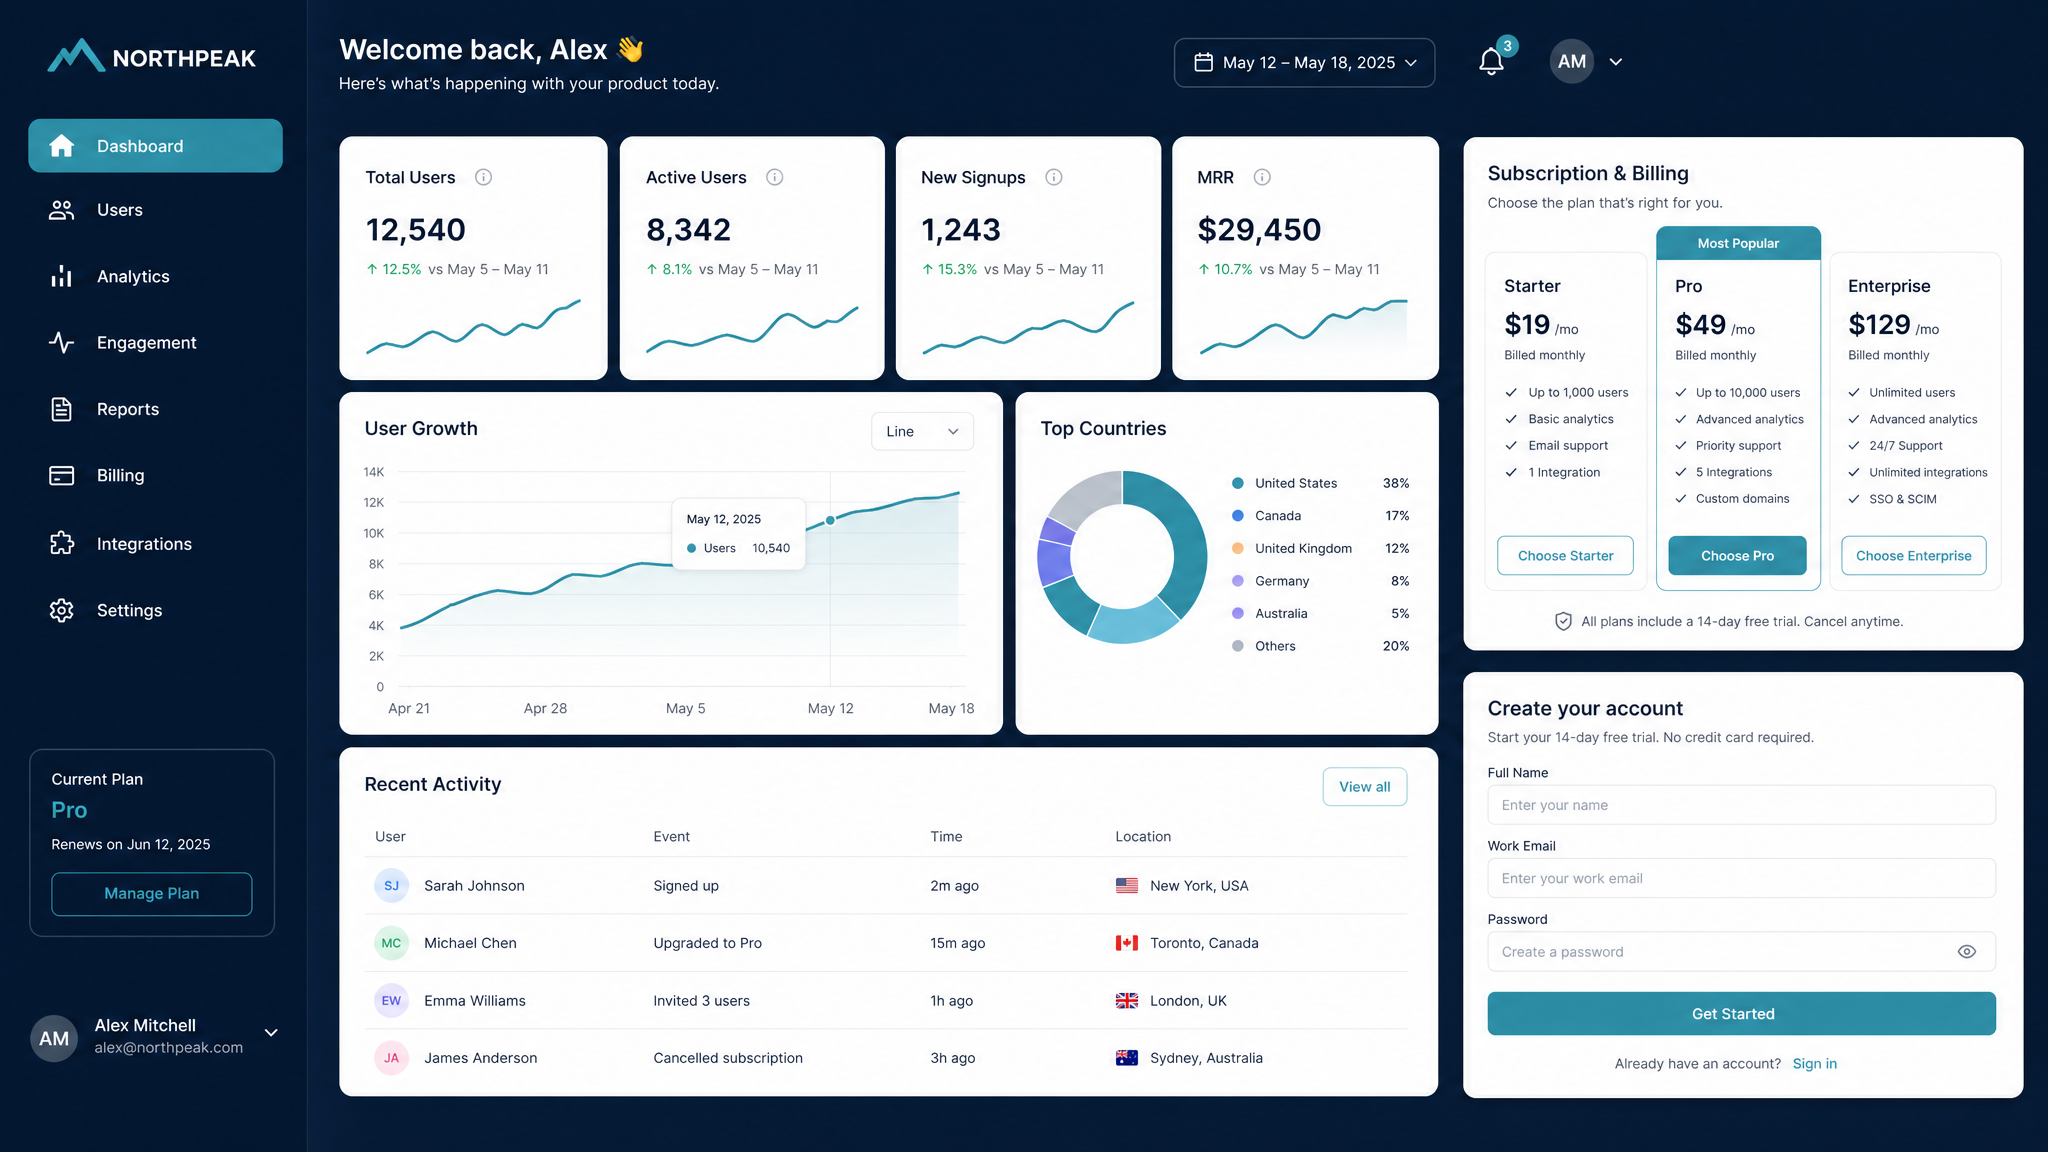Click the Get Started button
Image resolution: width=2048 pixels, height=1152 pixels.
[1741, 1014]
